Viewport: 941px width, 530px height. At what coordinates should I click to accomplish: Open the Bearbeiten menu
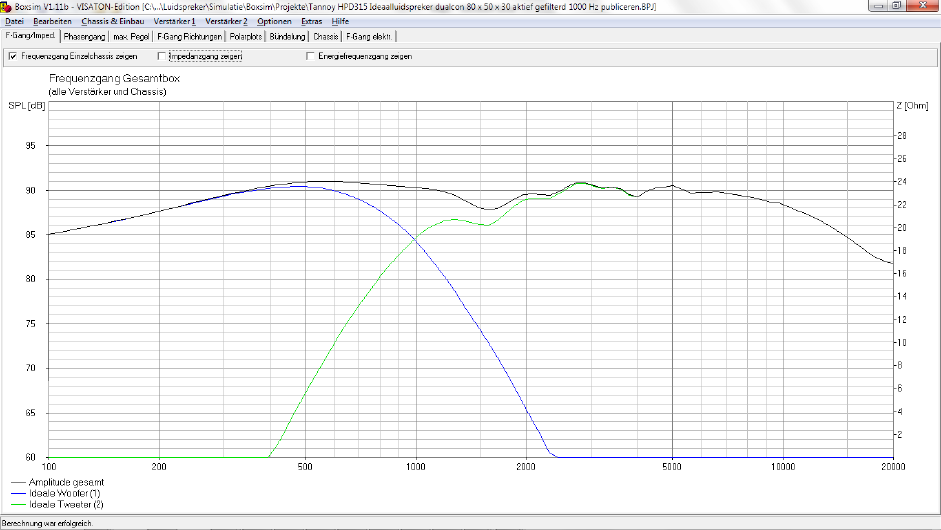[52, 21]
